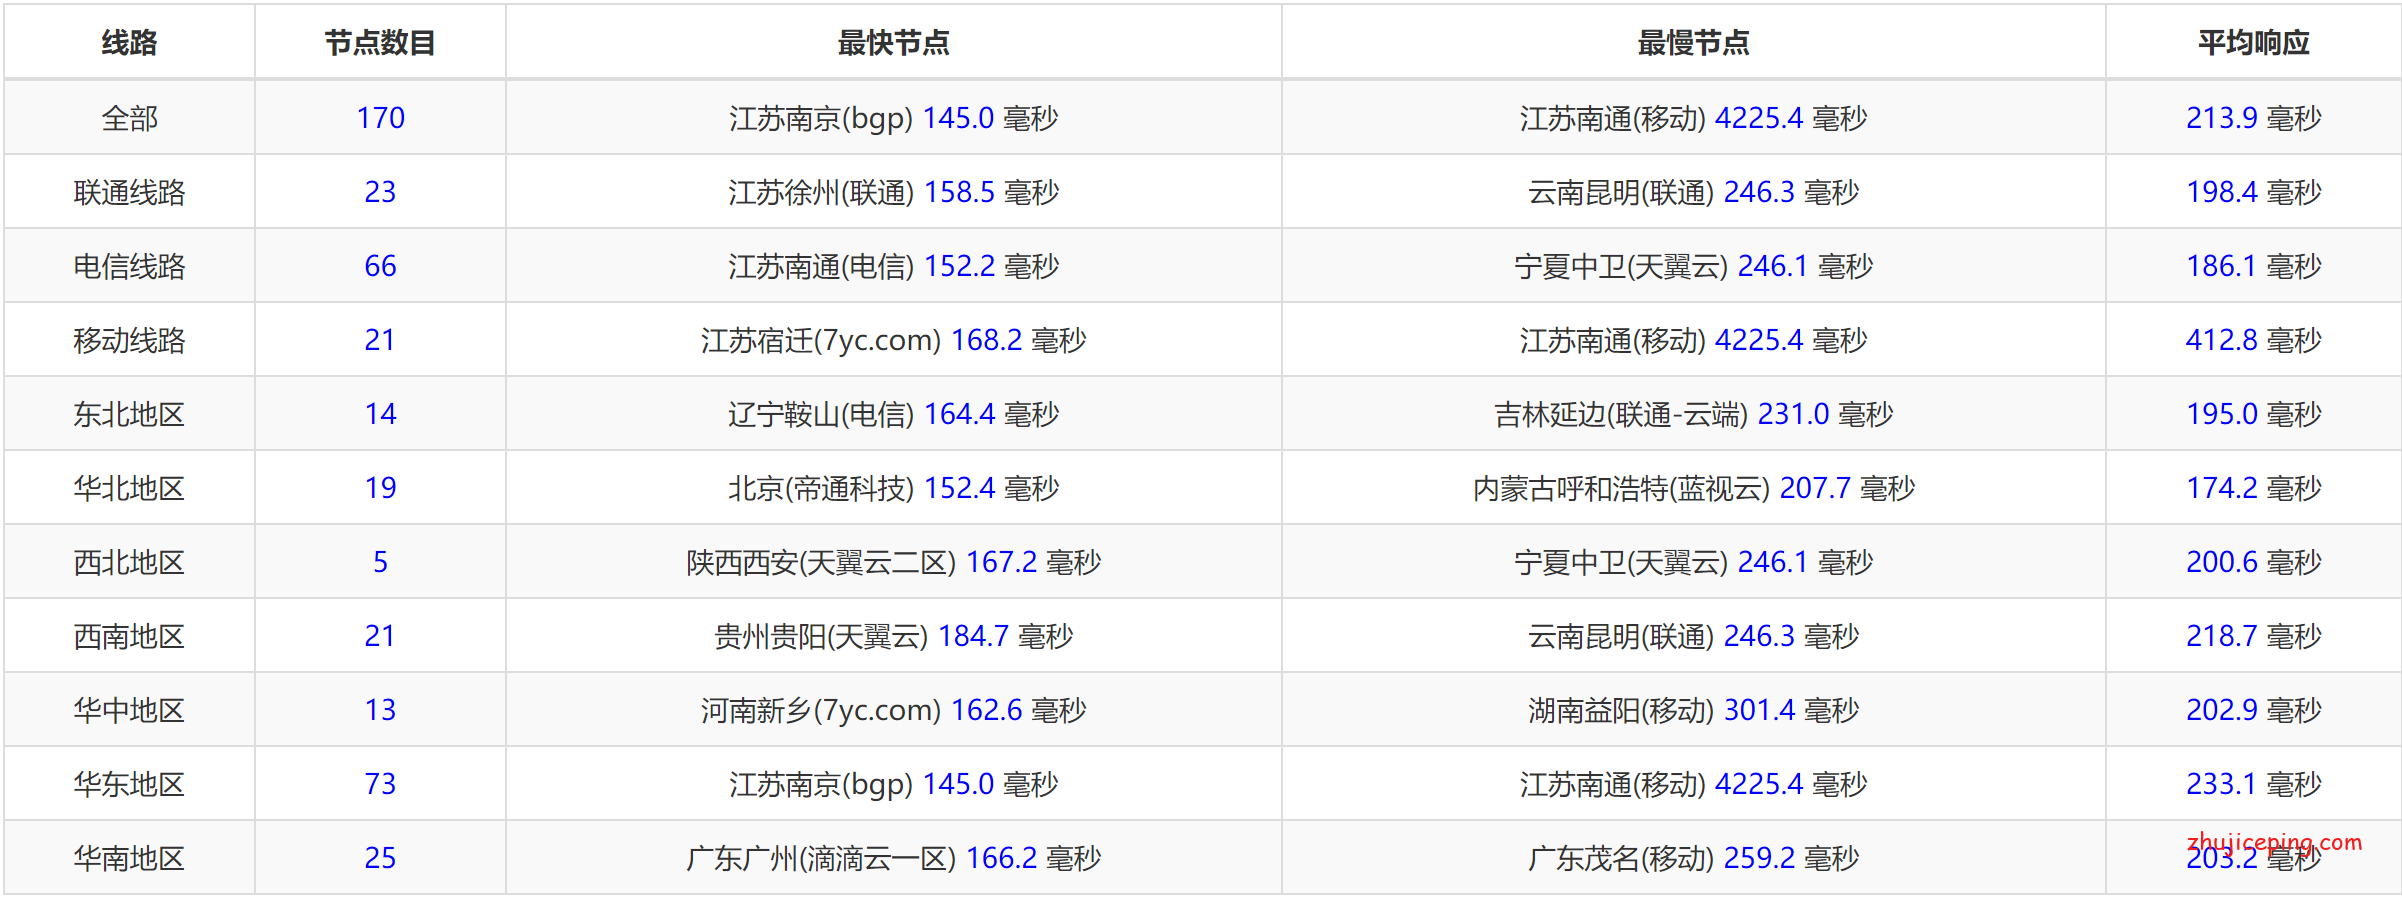This screenshot has height=897, width=2402.
Task: Click 广东广州(滴滴云一区) 166.2 fastest node
Action: tap(893, 858)
